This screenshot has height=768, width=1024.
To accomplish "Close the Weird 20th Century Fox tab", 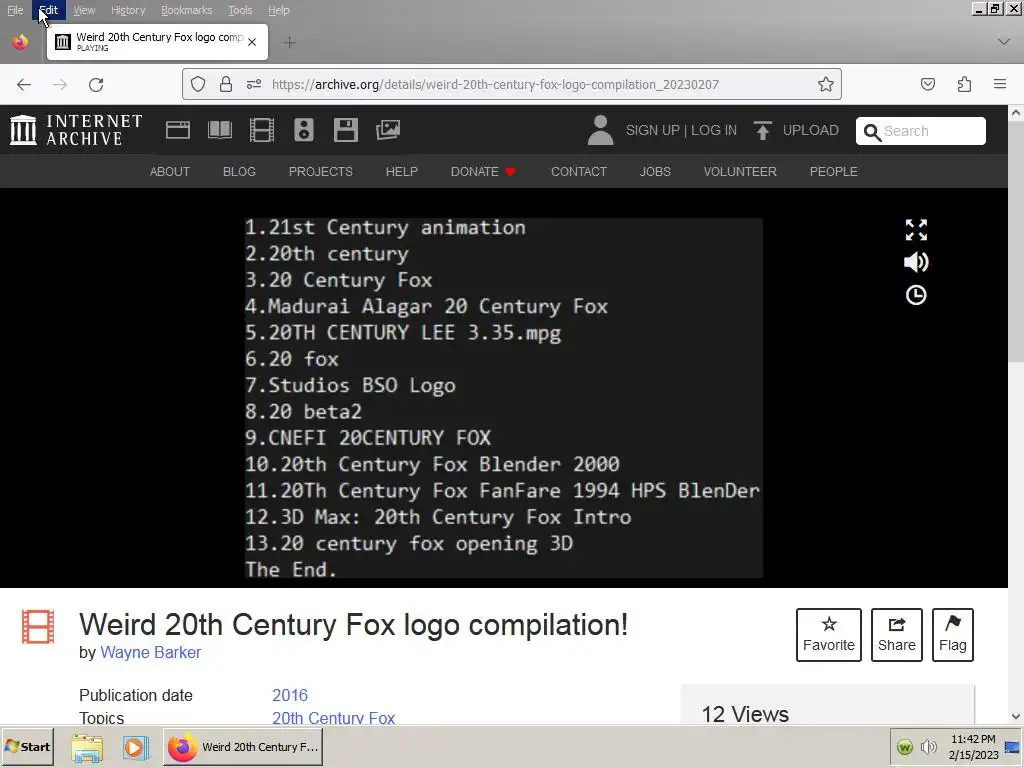I will click(x=252, y=42).
